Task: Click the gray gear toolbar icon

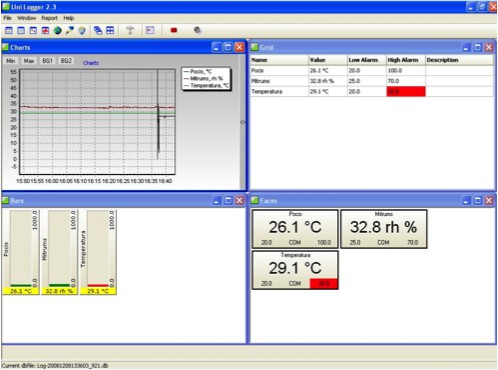Action: click(x=197, y=30)
